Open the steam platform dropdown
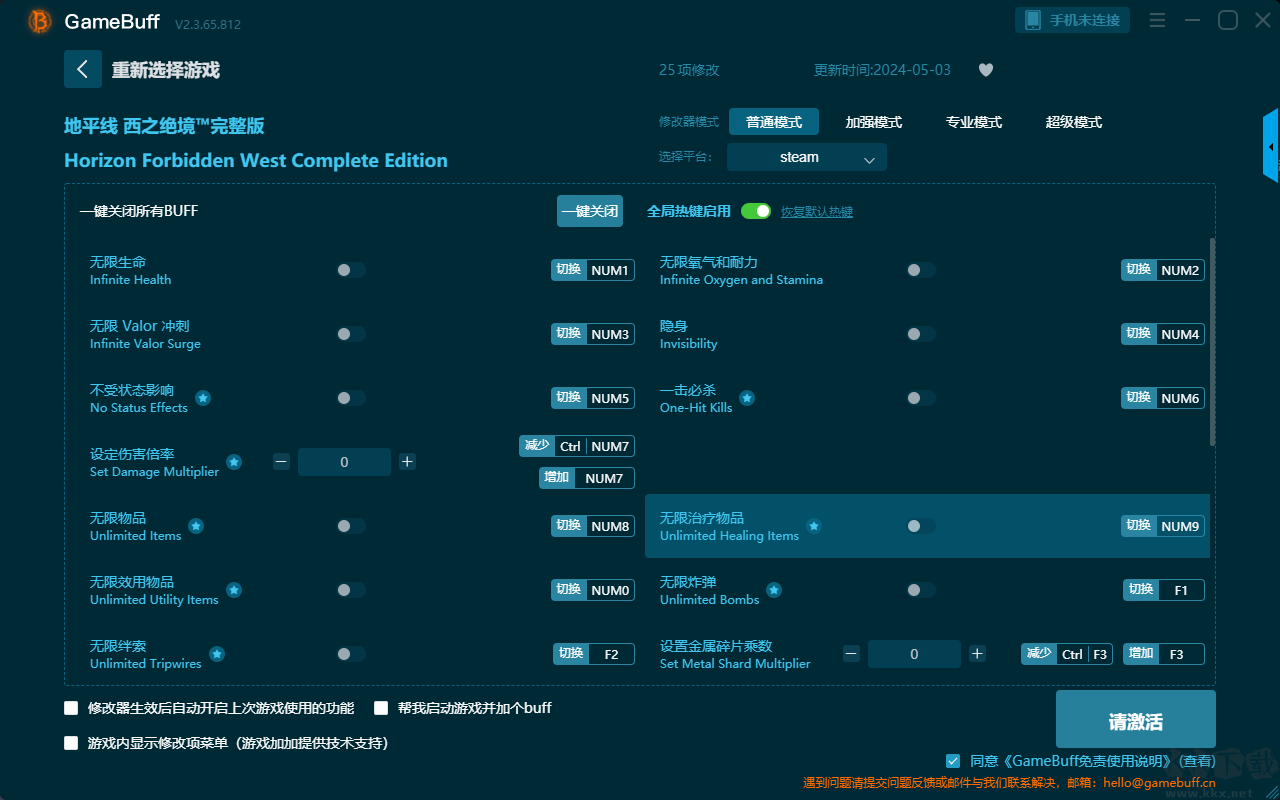This screenshot has width=1280, height=800. [807, 157]
